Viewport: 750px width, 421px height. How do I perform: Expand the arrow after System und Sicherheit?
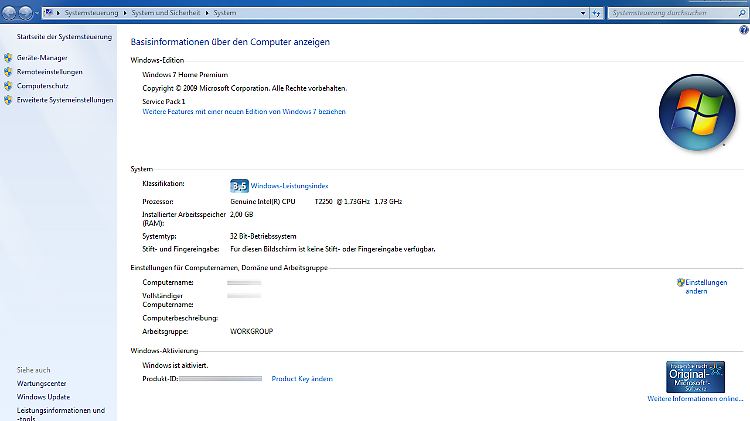tap(205, 14)
